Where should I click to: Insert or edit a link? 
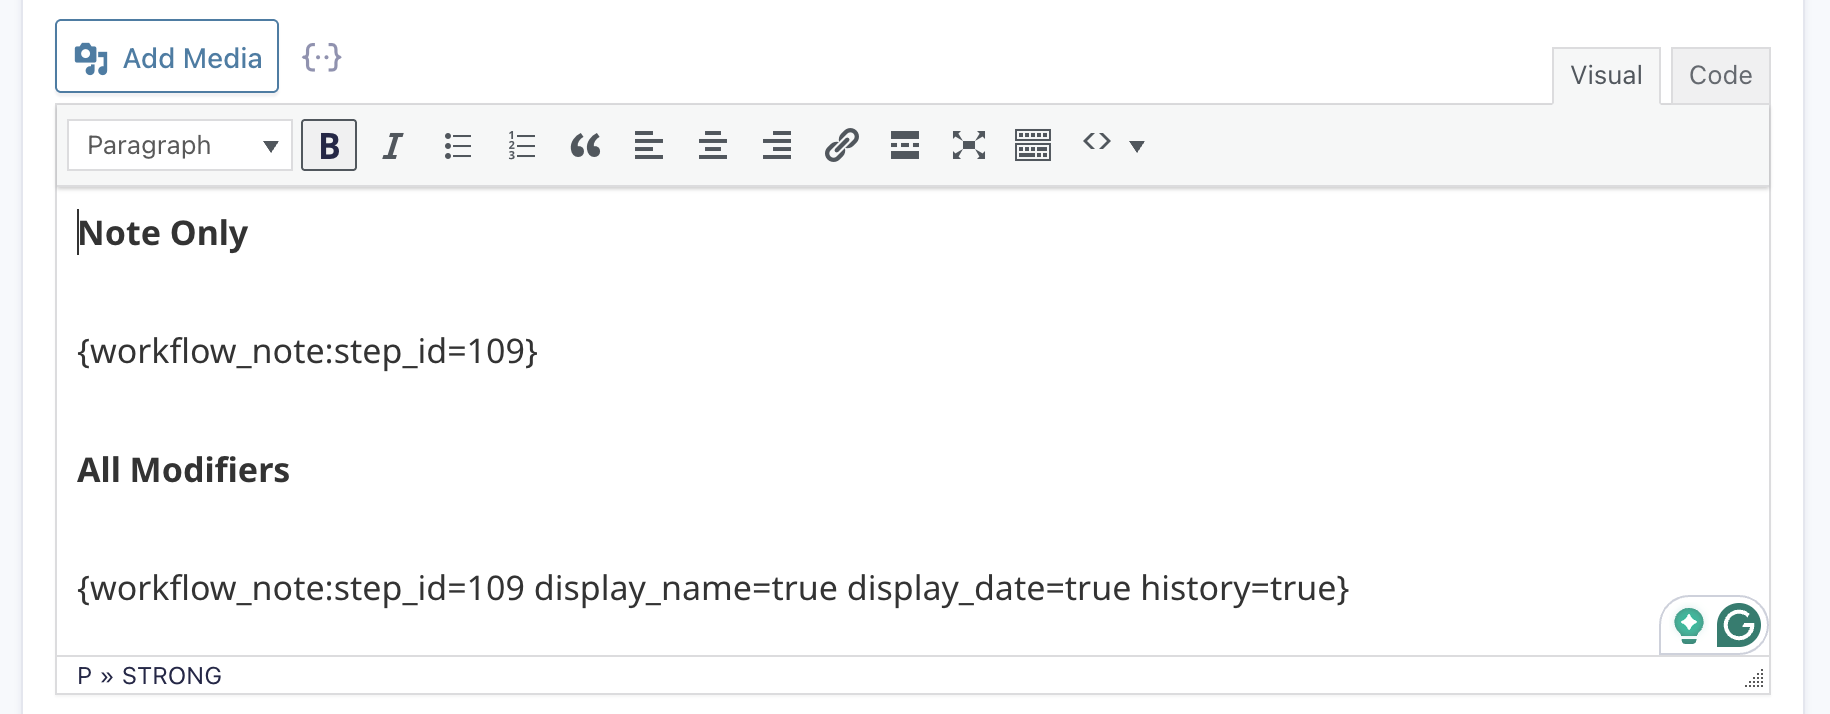point(841,145)
